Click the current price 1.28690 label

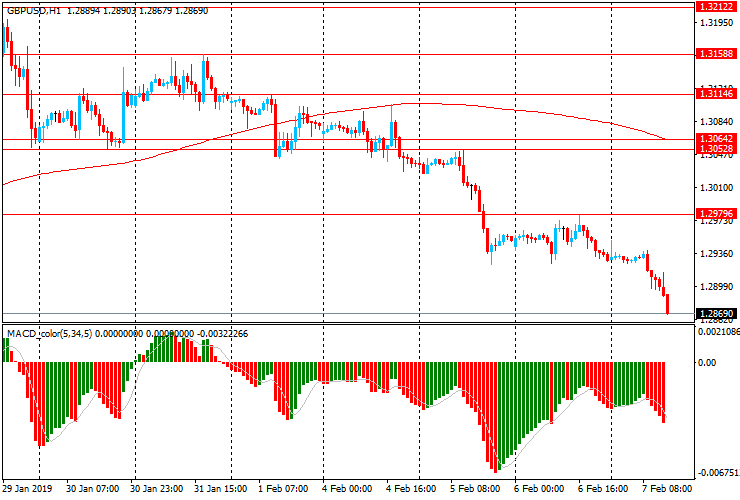point(716,313)
